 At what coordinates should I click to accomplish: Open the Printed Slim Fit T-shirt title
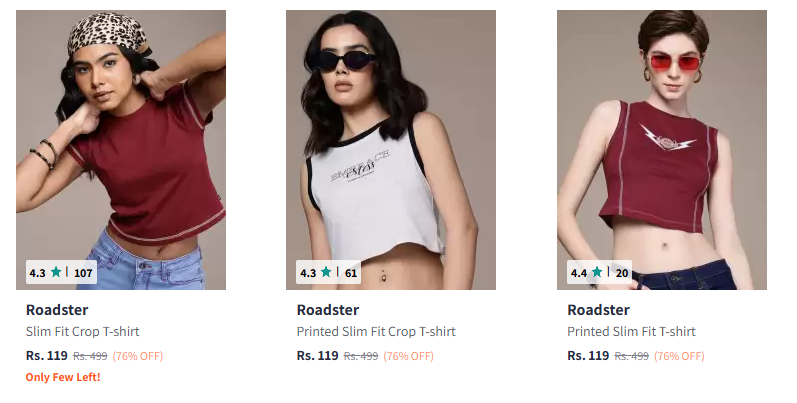[x=631, y=331]
